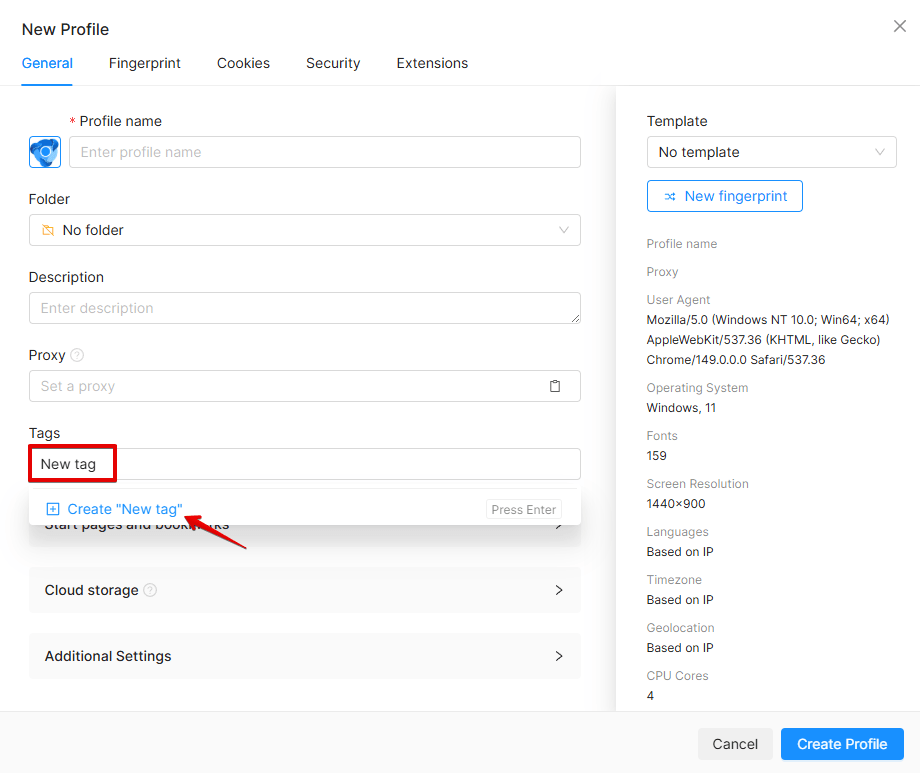This screenshot has width=920, height=773.
Task: Close the New Profile dialog with X
Action: (899, 26)
